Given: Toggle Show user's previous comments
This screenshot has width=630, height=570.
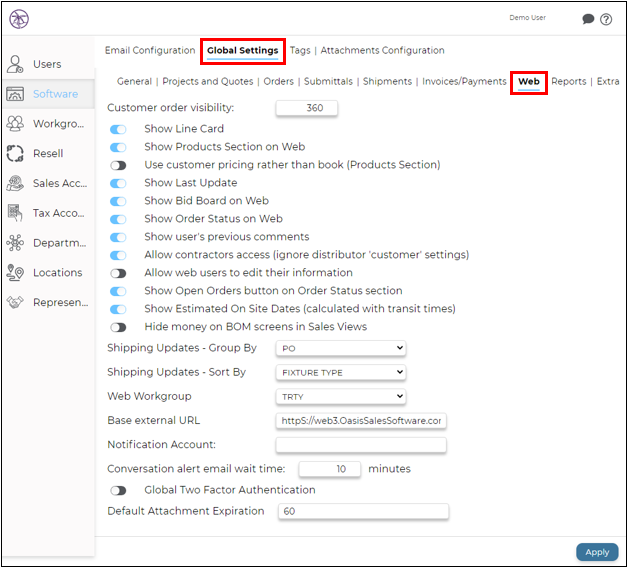Looking at the screenshot, I should [x=118, y=237].
